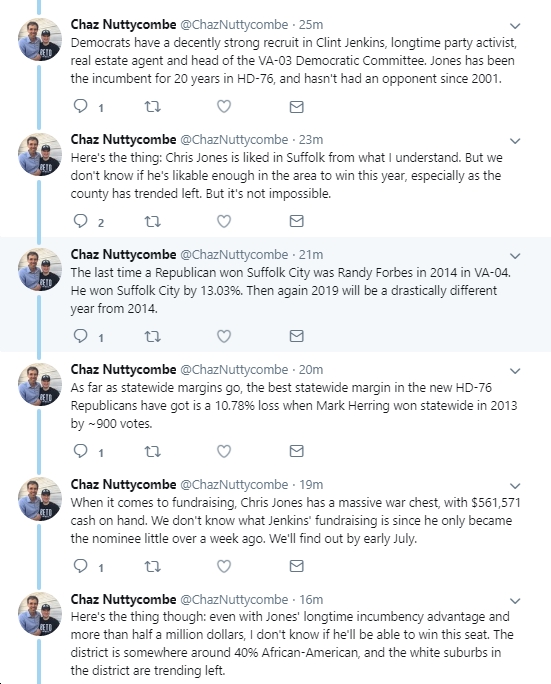Screen dimensions: 551x684
Task: Retweet the 20m statewide margins tweet
Action: (153, 451)
